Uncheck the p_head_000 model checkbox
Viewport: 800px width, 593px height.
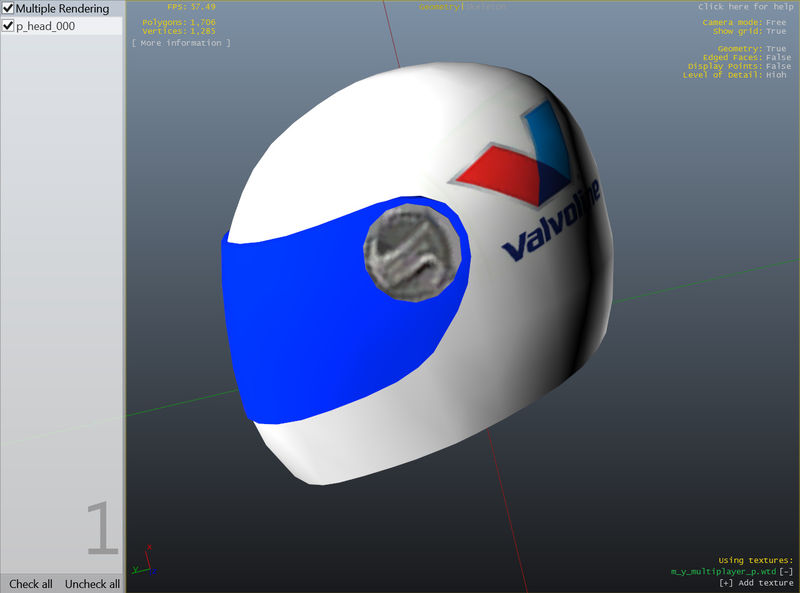coord(8,26)
